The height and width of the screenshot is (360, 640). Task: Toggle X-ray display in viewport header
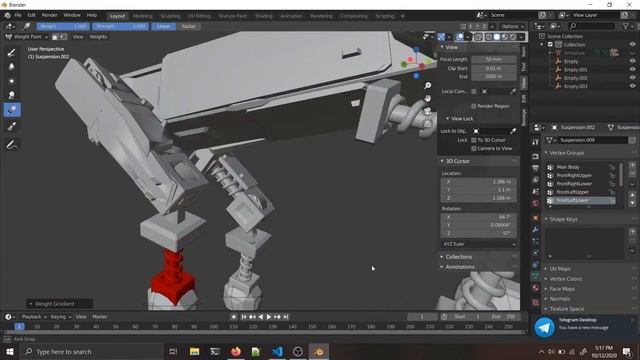coord(478,37)
